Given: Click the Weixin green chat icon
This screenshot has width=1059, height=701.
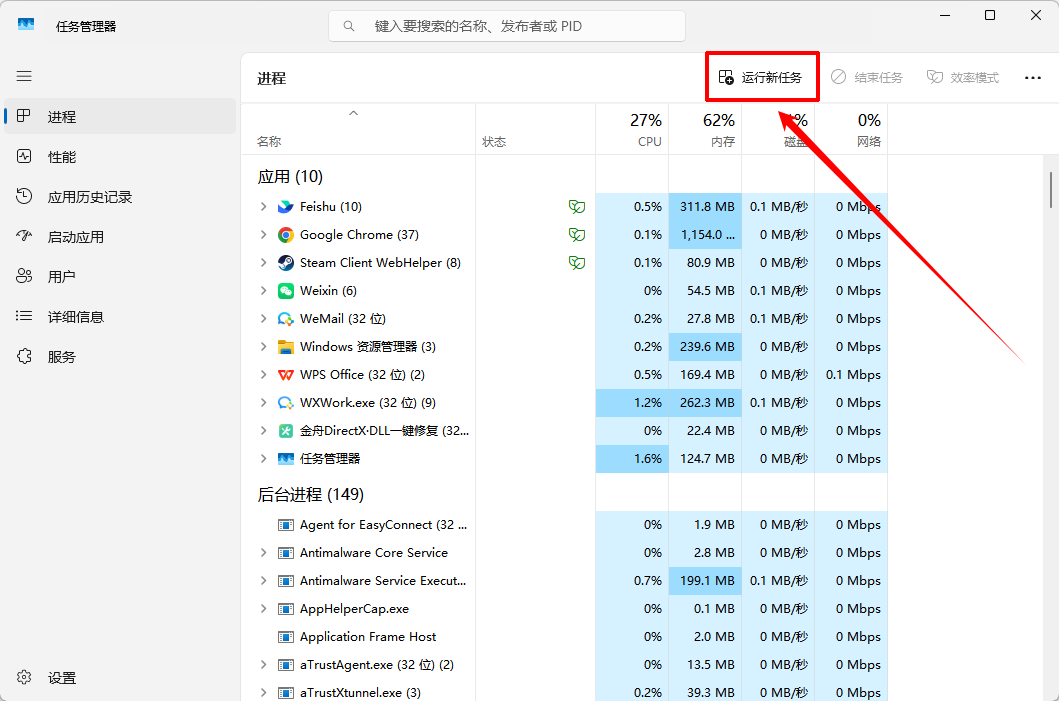Looking at the screenshot, I should pos(286,291).
